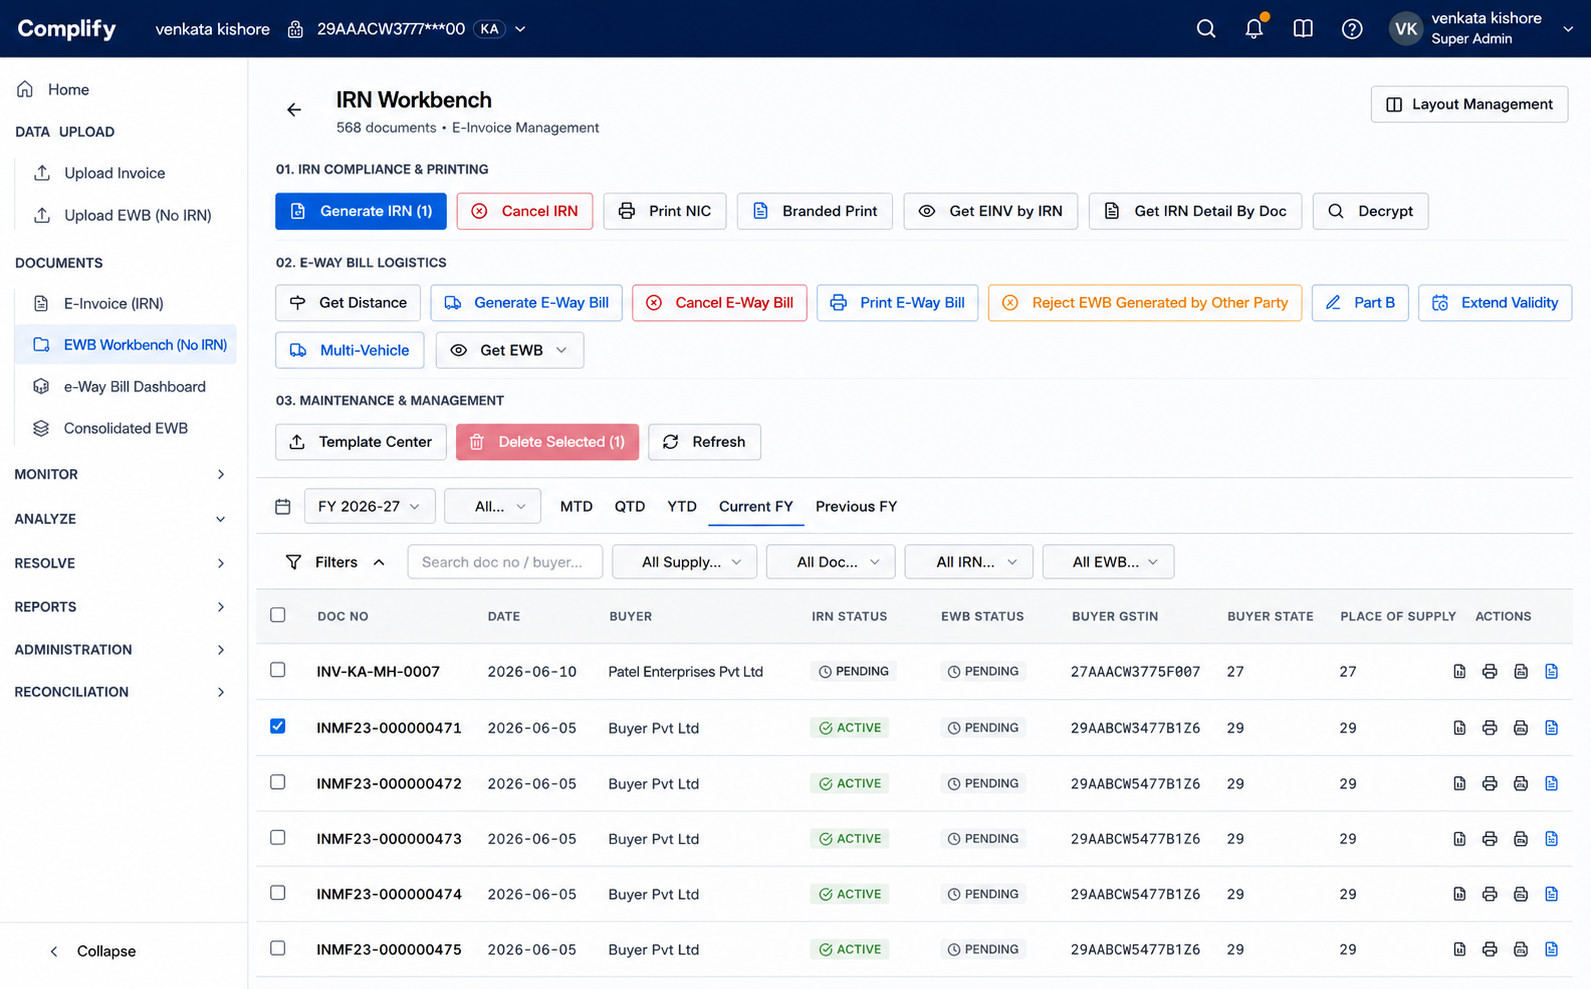
Task: Open Layout Management
Action: click(1469, 104)
